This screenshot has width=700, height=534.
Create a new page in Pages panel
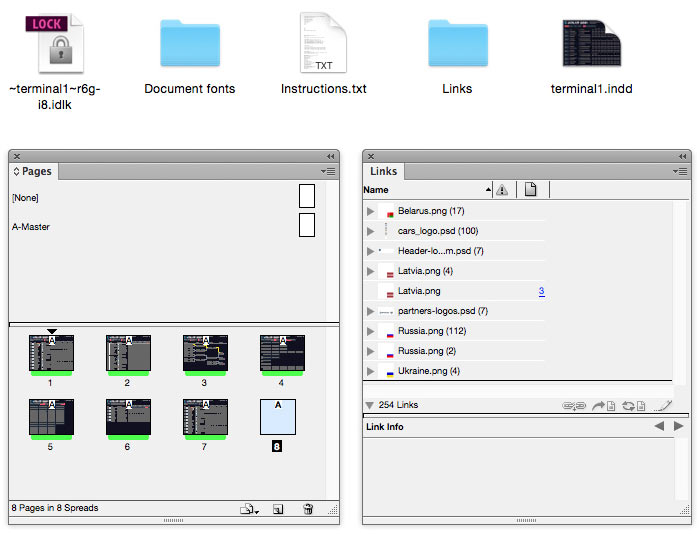278,509
